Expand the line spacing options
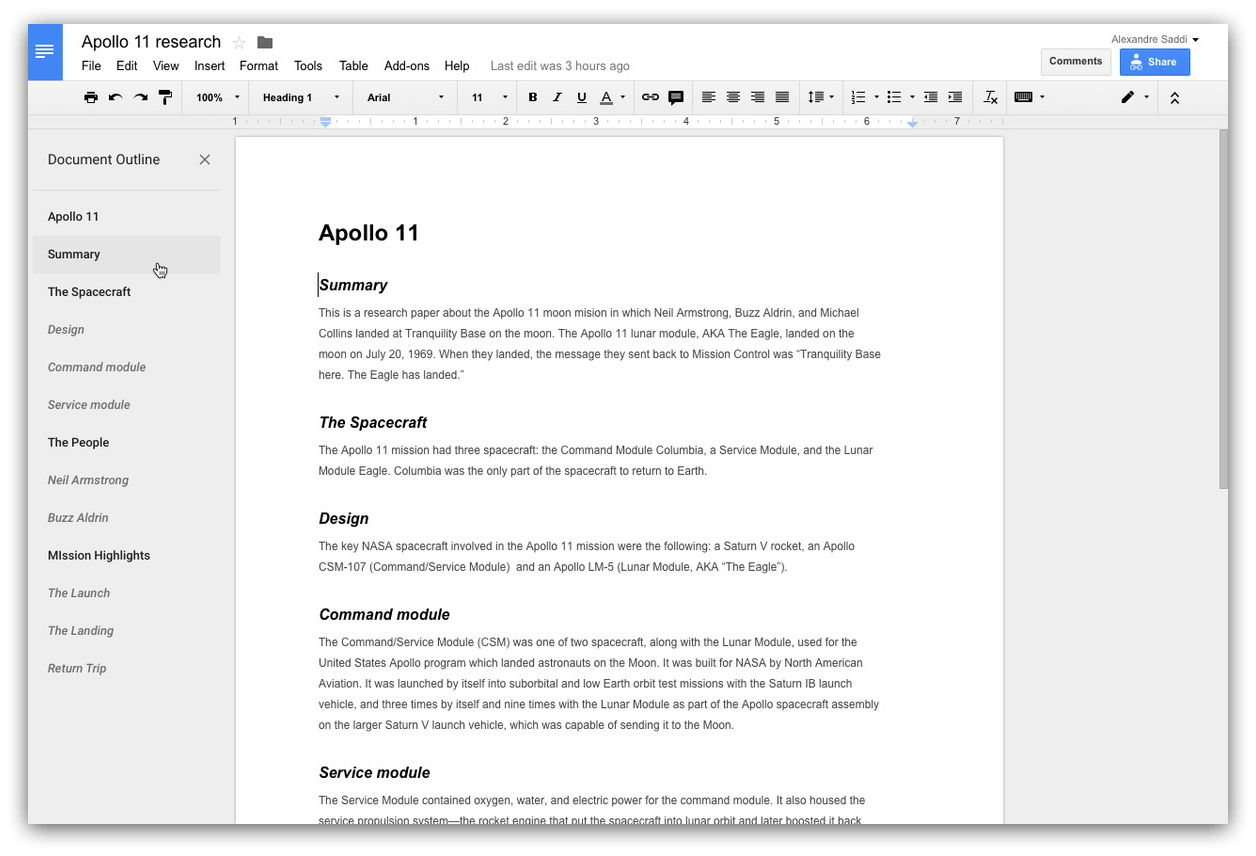The height and width of the screenshot is (856, 1256). [832, 97]
